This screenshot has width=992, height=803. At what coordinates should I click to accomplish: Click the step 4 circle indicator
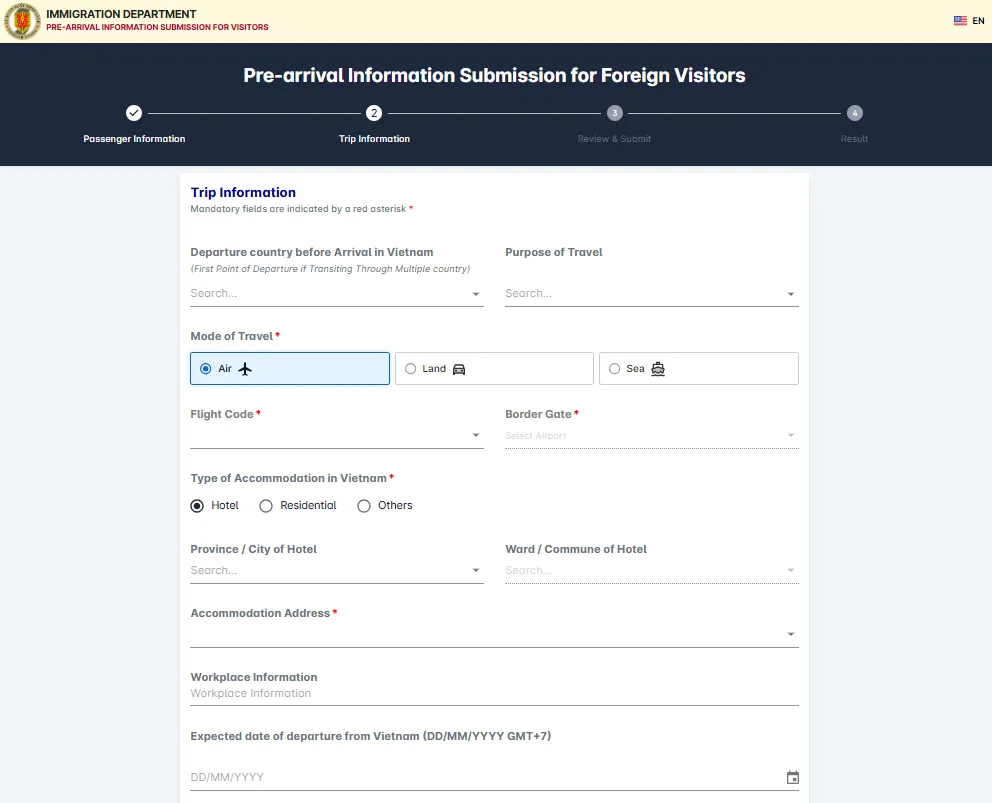click(855, 113)
